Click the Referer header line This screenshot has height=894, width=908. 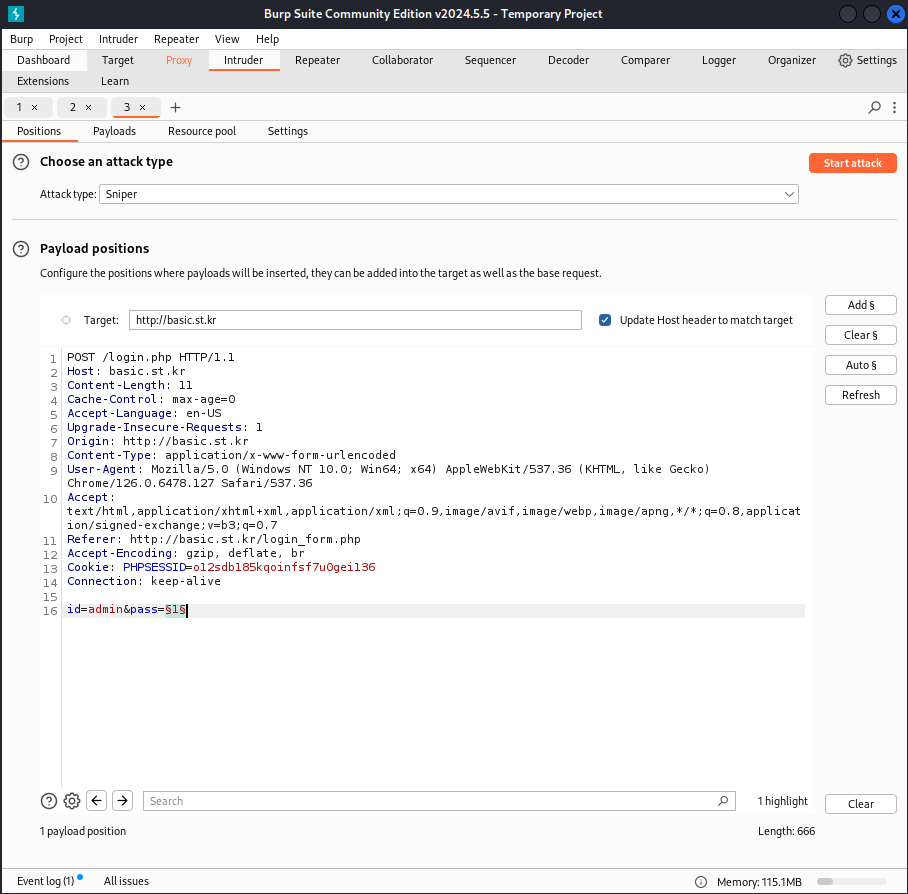[x=214, y=540]
